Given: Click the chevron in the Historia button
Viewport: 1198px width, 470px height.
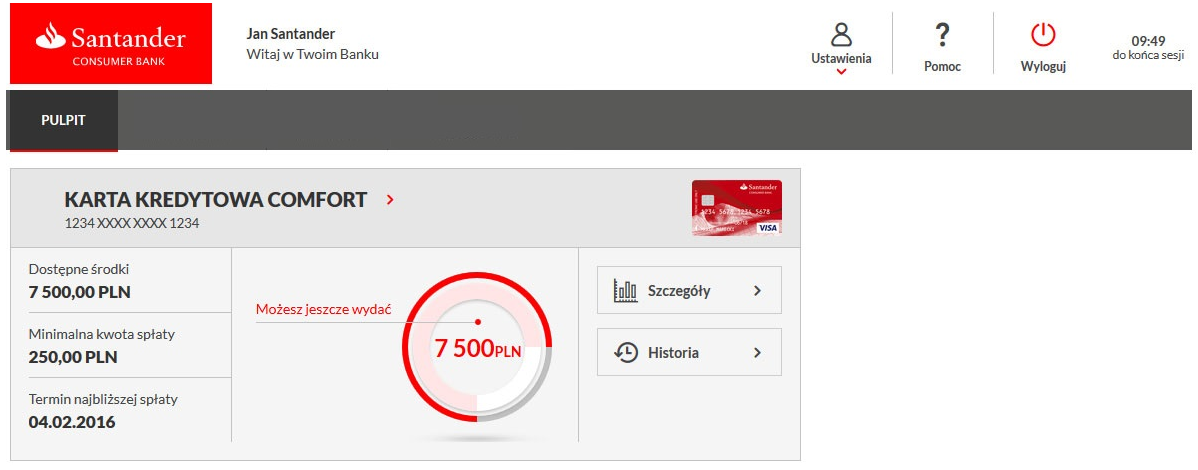Looking at the screenshot, I should tap(757, 352).
